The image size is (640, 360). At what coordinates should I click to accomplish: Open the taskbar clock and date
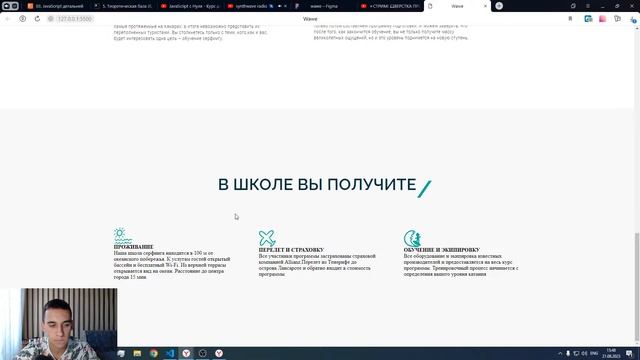[x=611, y=353]
